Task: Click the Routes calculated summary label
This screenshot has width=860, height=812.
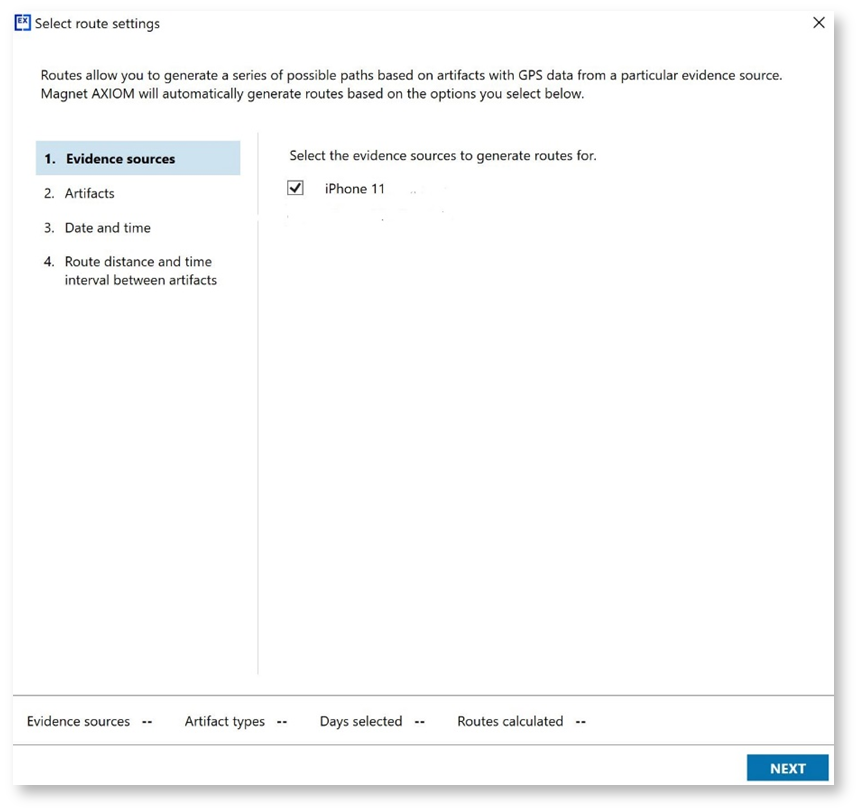Action: tap(510, 721)
